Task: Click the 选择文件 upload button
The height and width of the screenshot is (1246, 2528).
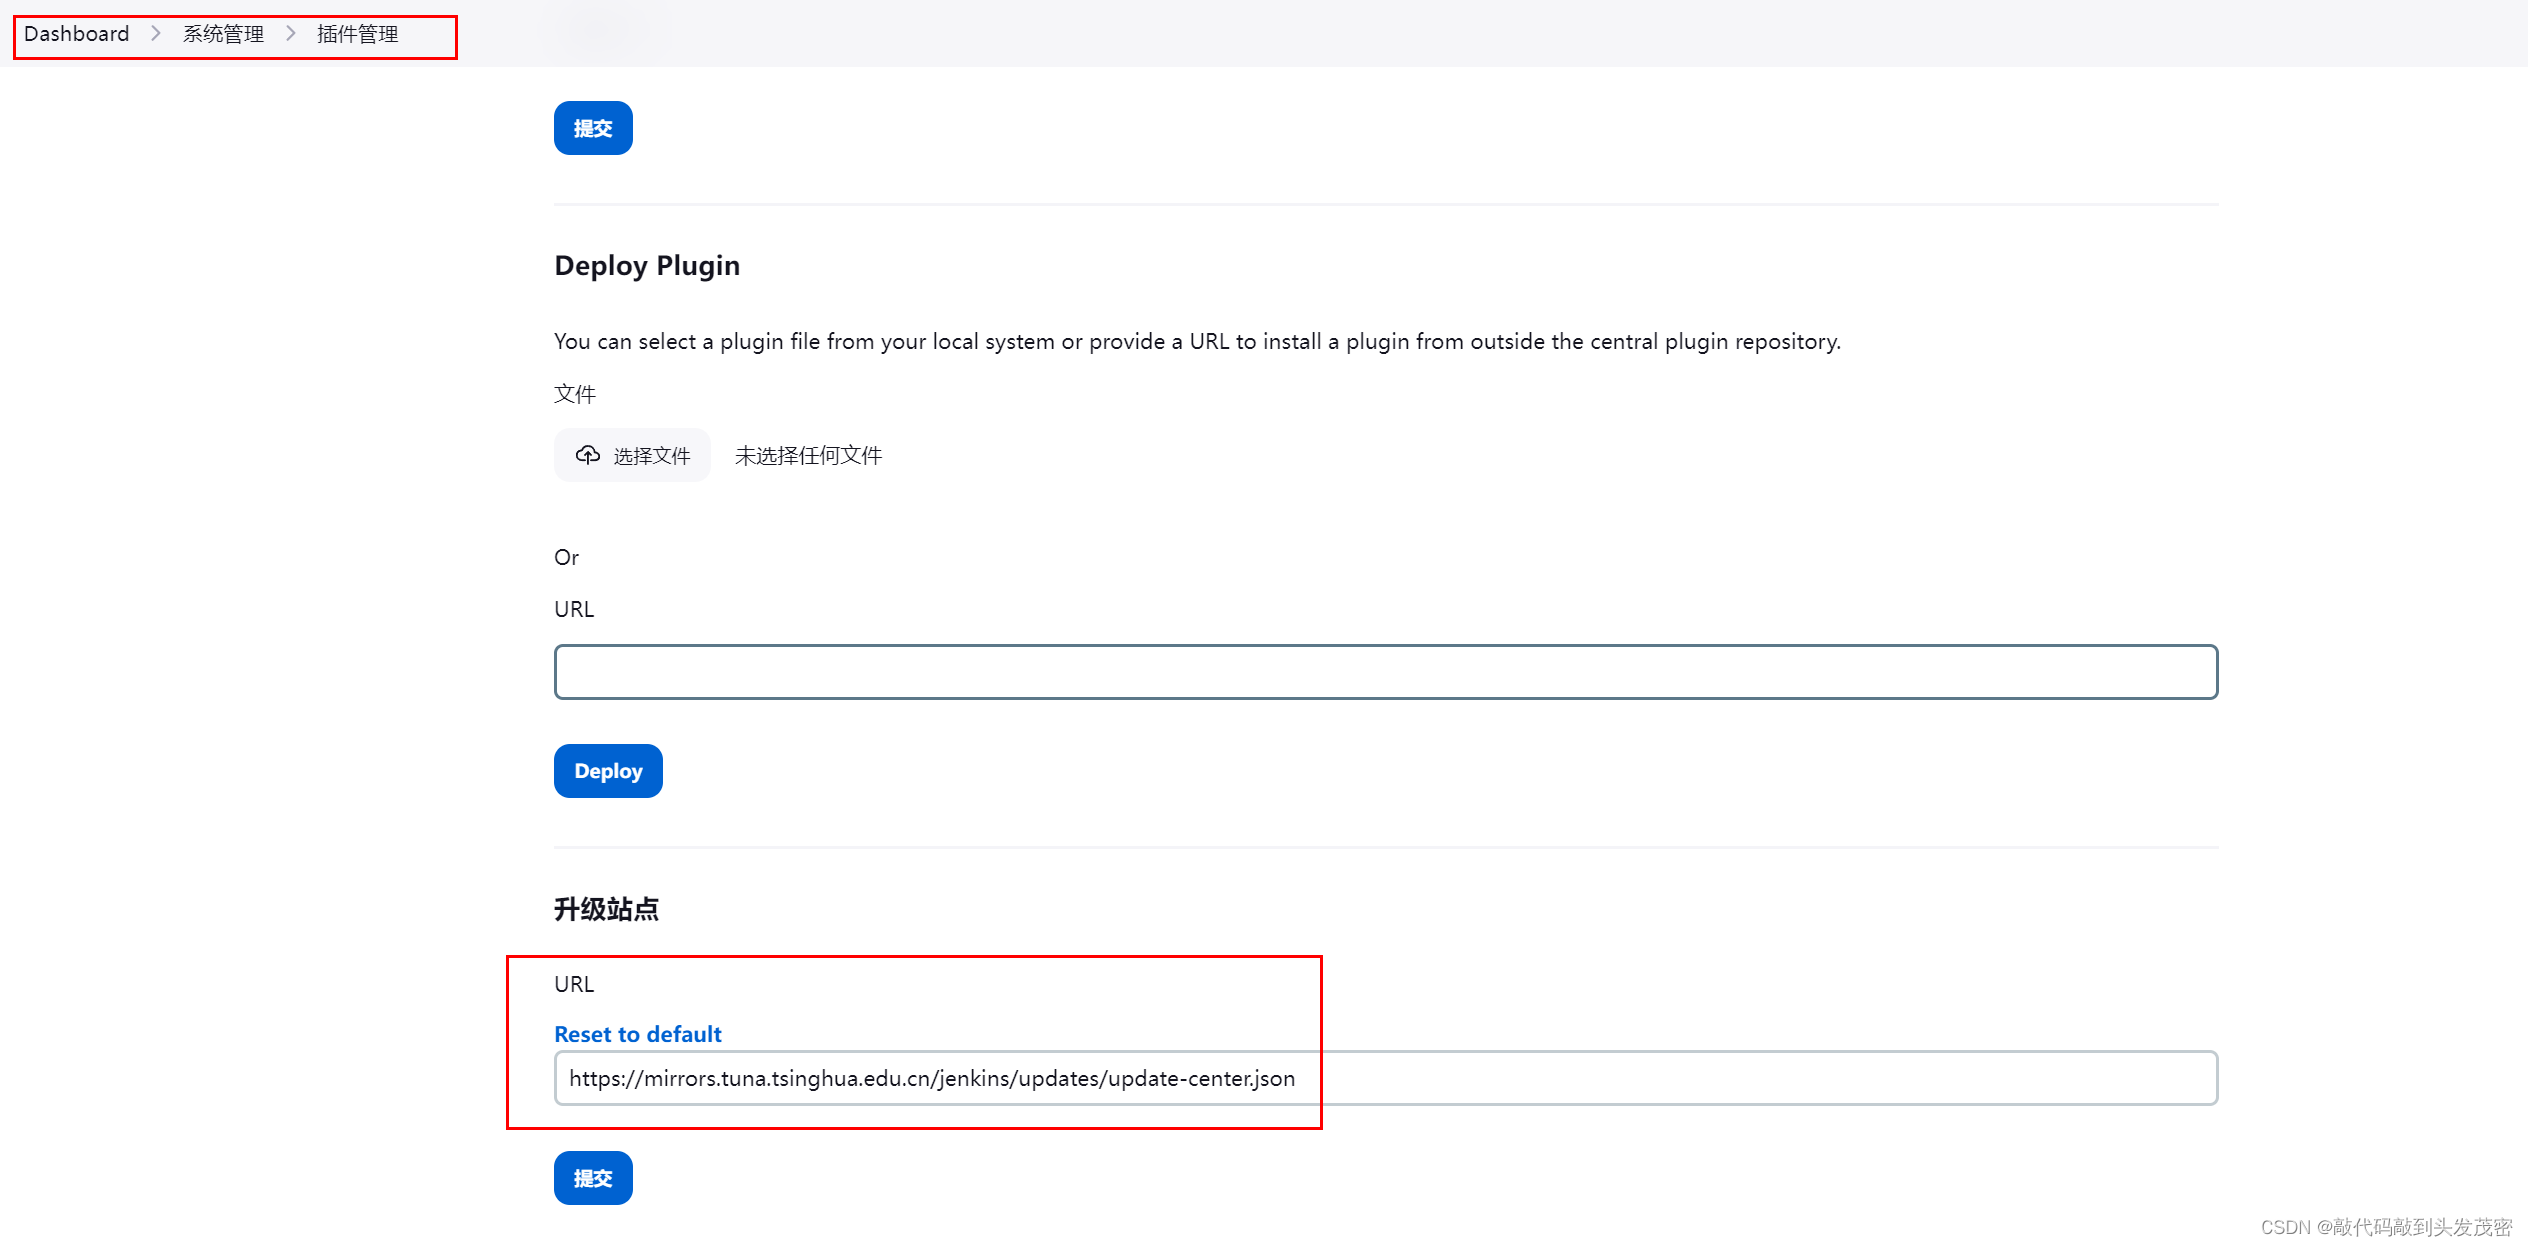Action: [x=632, y=456]
